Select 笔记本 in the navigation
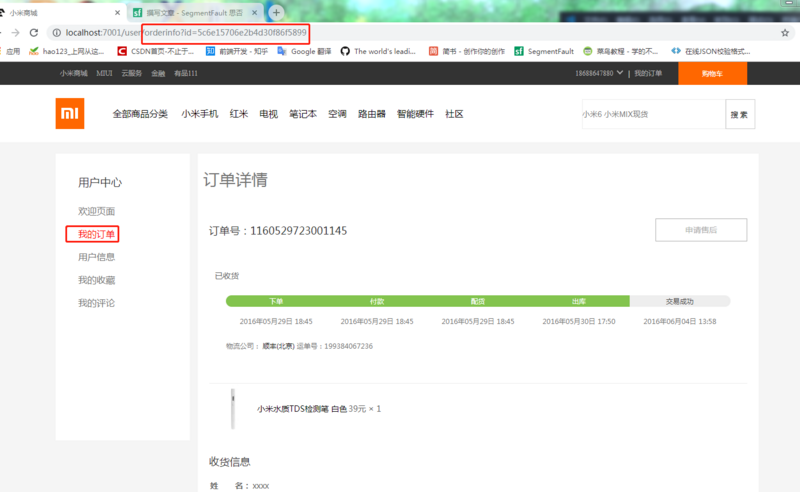Screen dimensions: 800x492 coord(303,114)
